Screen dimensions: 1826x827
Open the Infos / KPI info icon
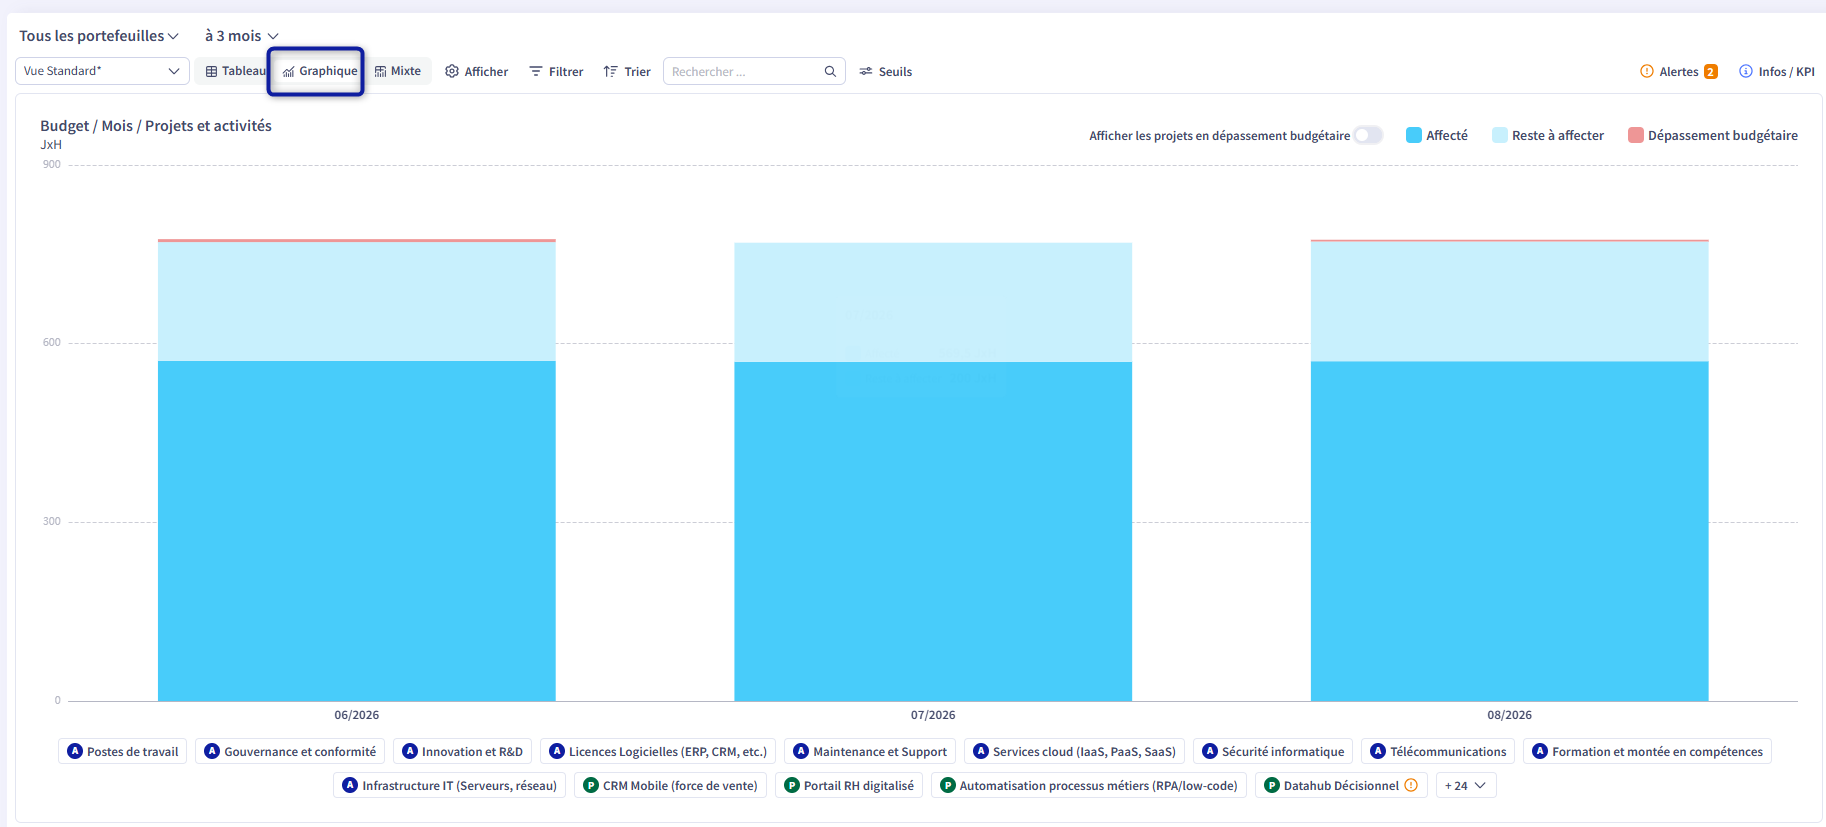pos(1746,71)
